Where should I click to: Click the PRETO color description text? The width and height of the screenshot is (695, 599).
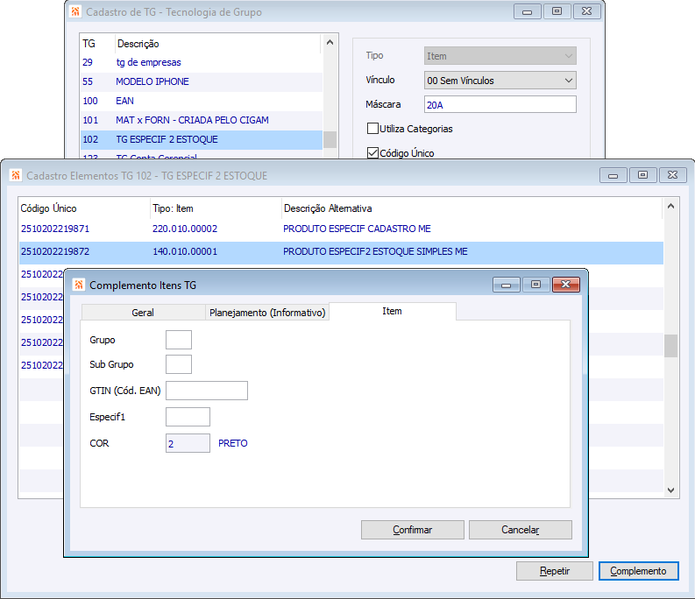[233, 443]
